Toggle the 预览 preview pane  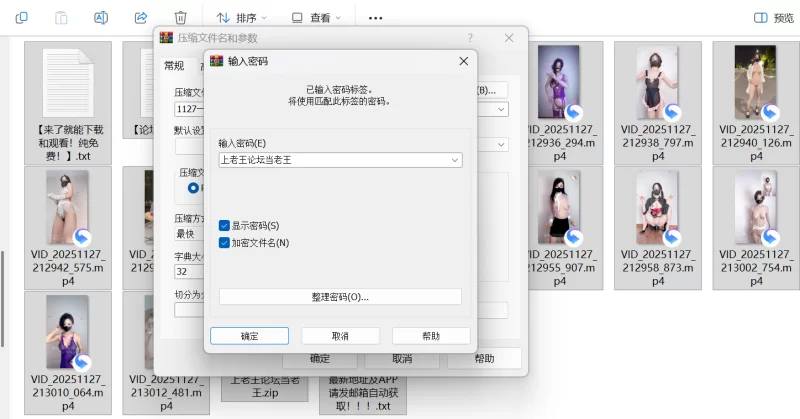click(774, 18)
